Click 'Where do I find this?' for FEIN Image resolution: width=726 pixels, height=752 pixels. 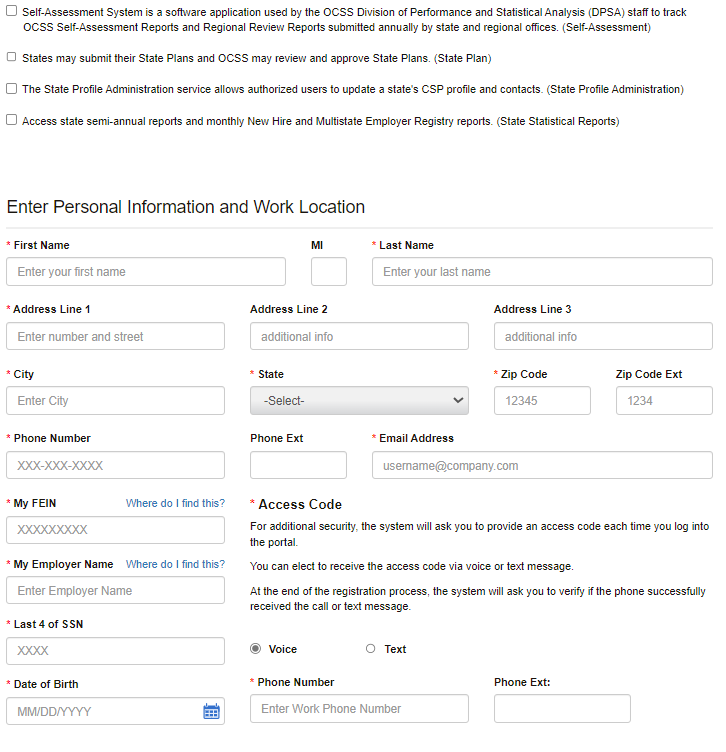click(175, 503)
